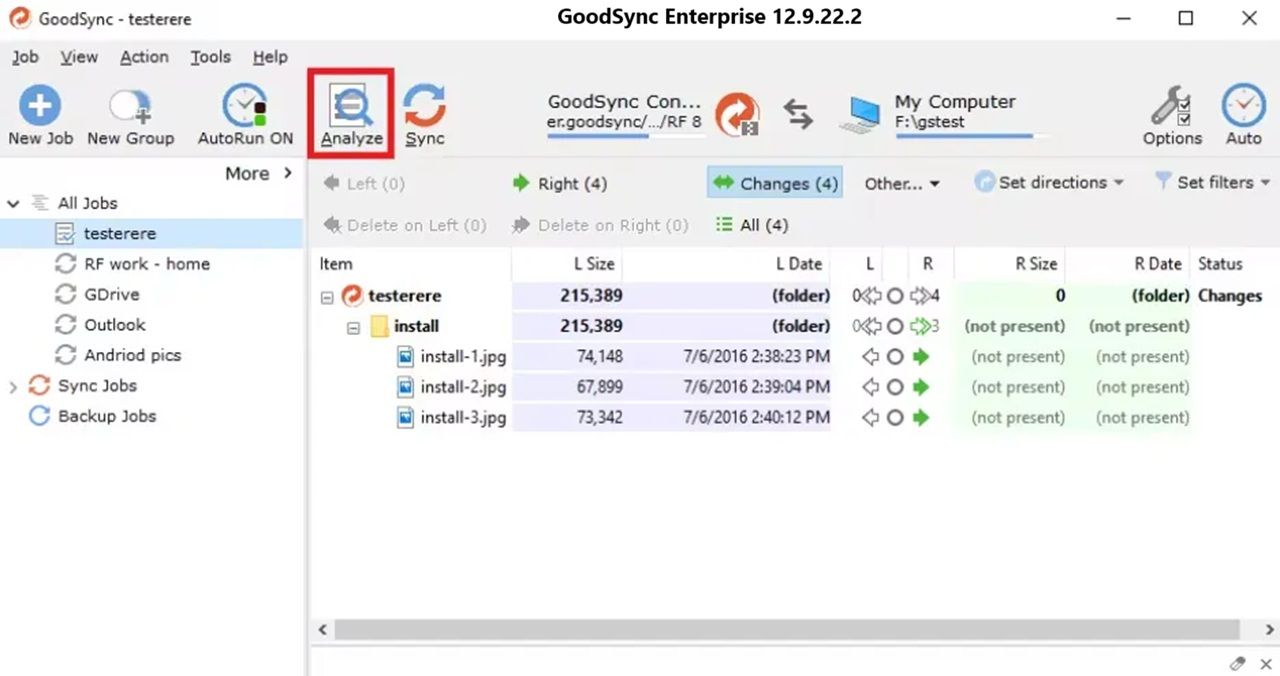Click the install folder icon
The width and height of the screenshot is (1280, 676).
point(379,327)
